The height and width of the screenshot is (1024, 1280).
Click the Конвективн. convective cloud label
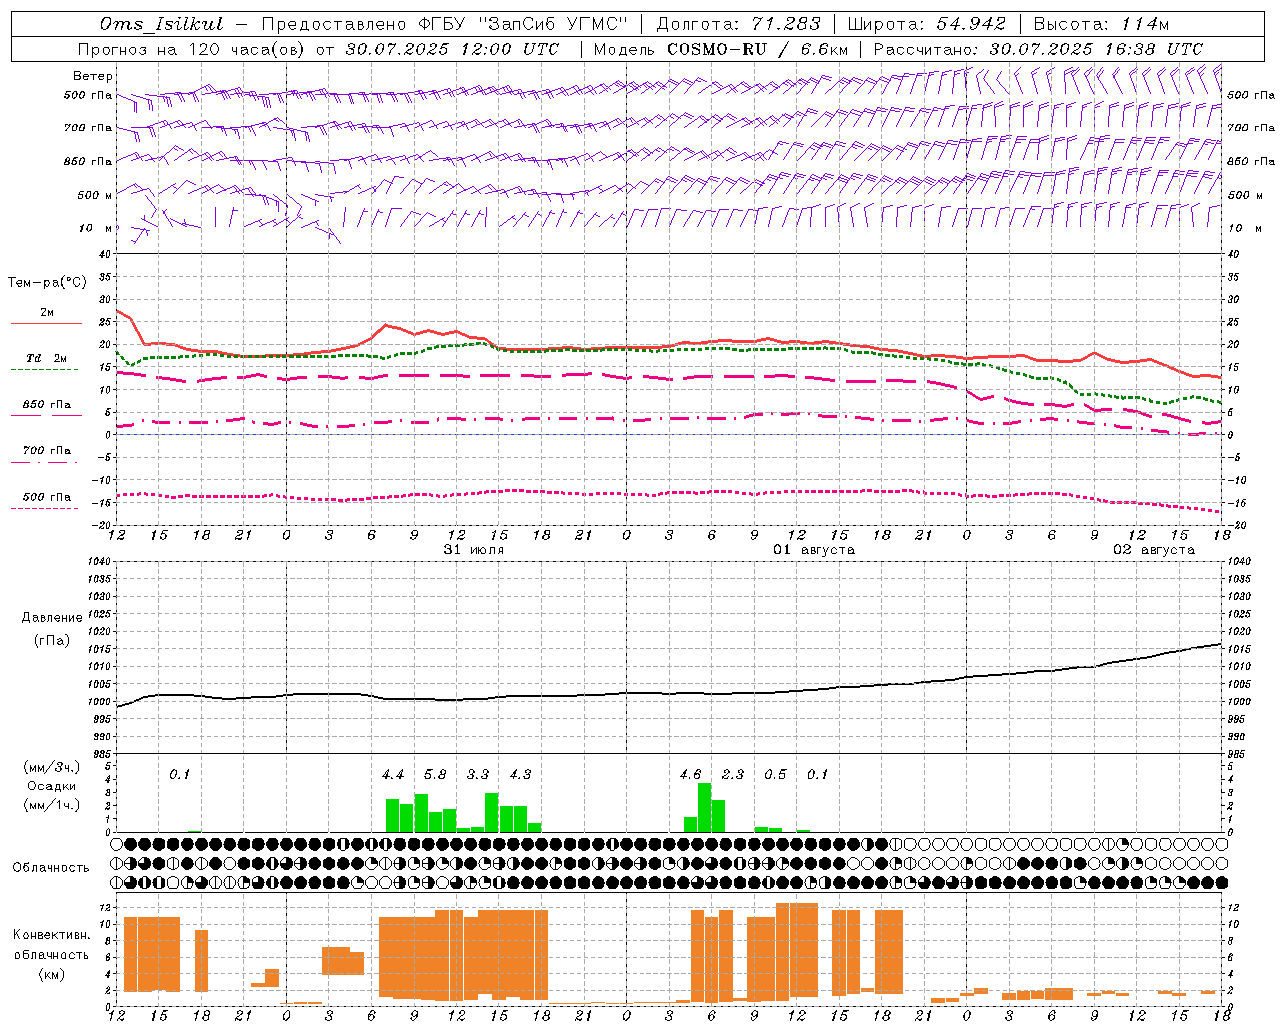click(52, 935)
